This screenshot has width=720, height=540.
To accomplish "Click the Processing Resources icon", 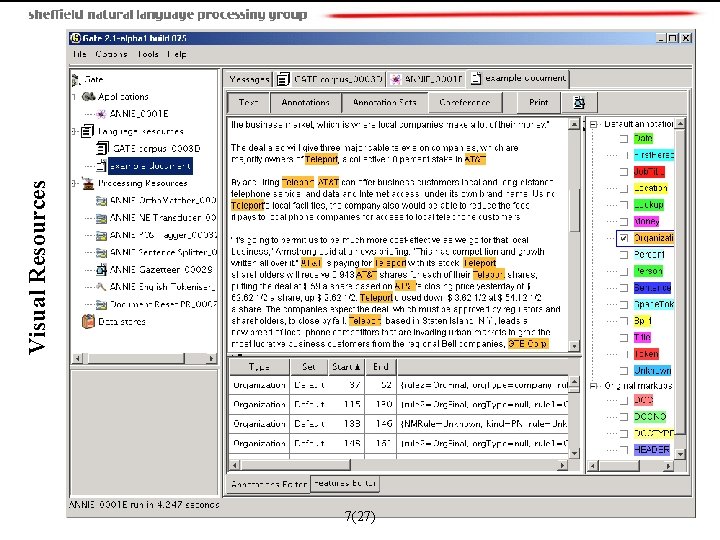I will (88, 183).
